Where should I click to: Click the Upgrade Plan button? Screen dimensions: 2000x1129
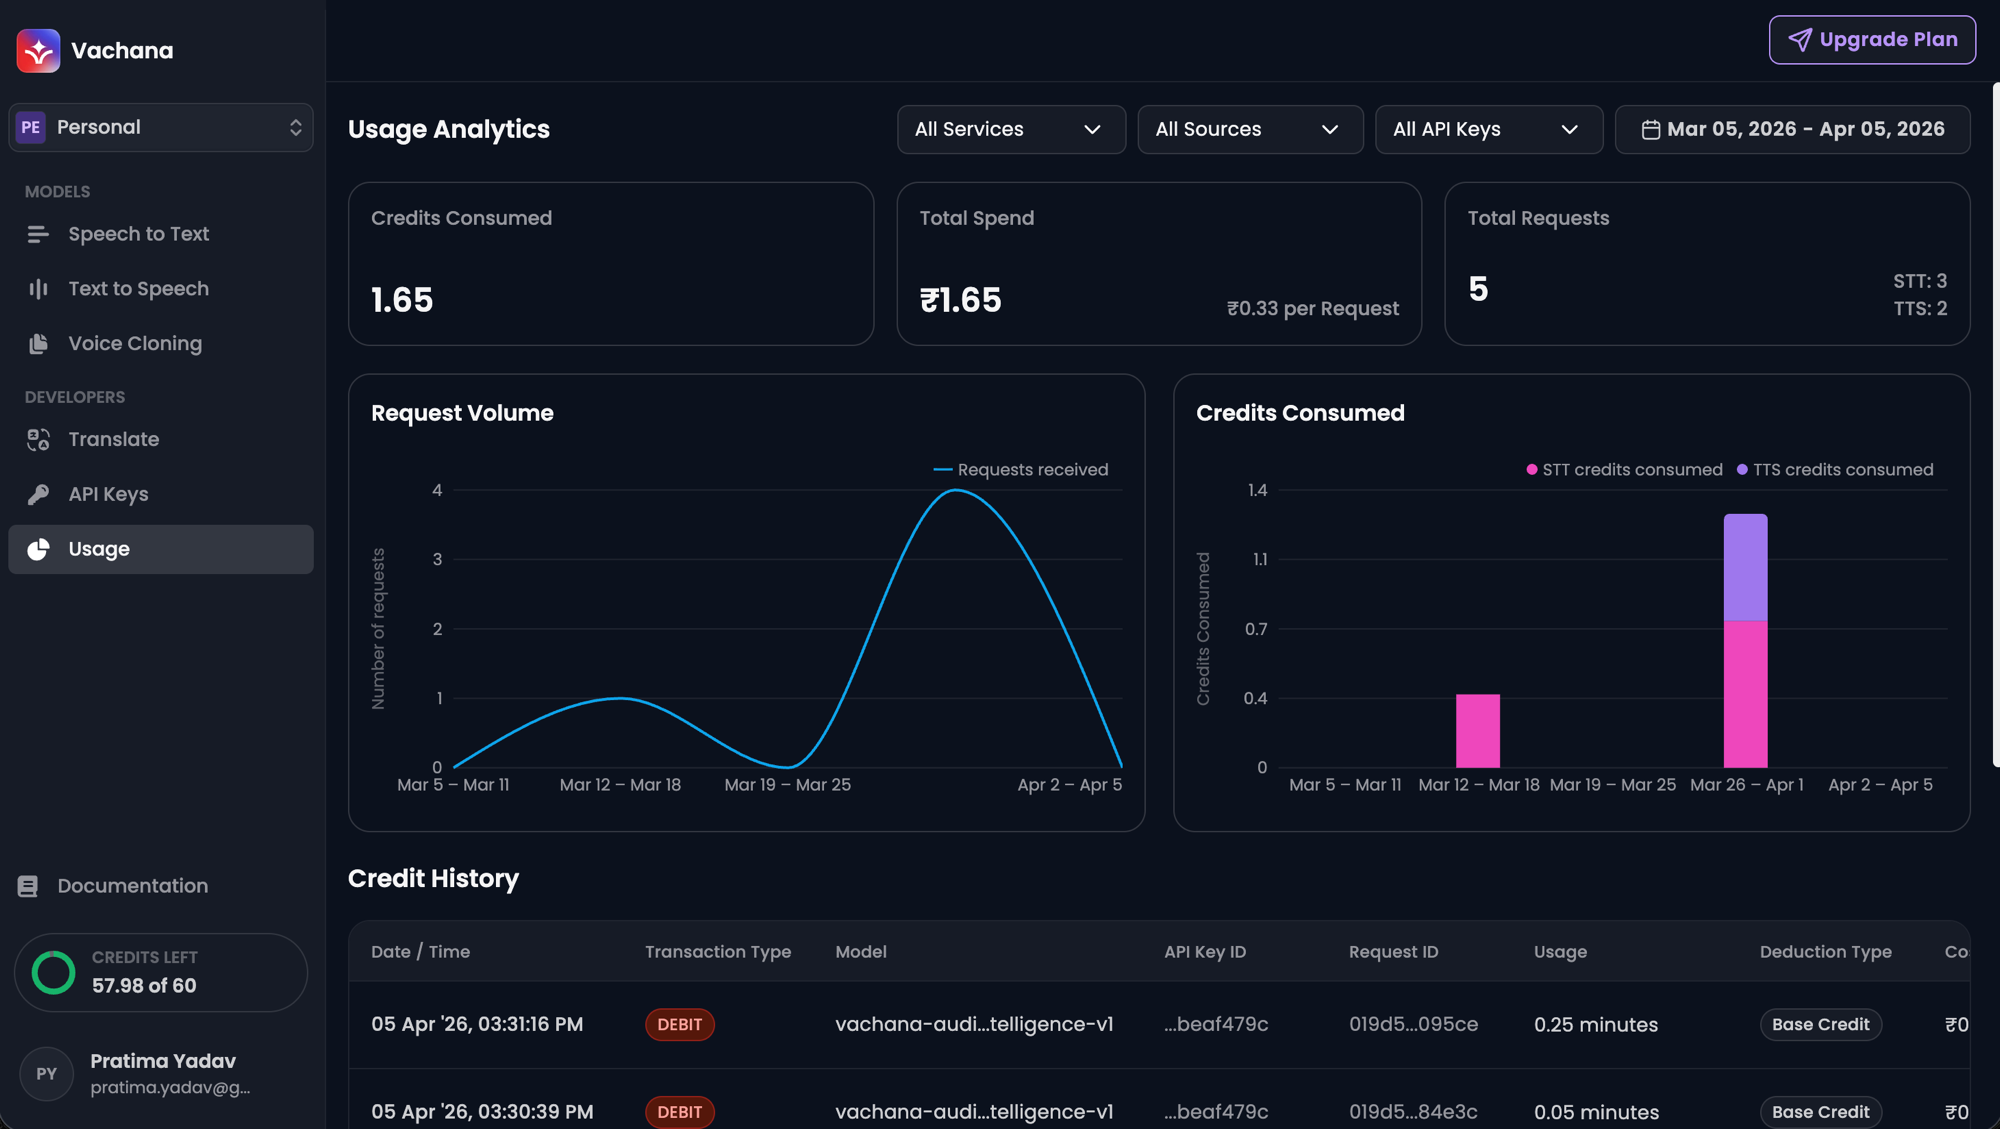[x=1871, y=39]
